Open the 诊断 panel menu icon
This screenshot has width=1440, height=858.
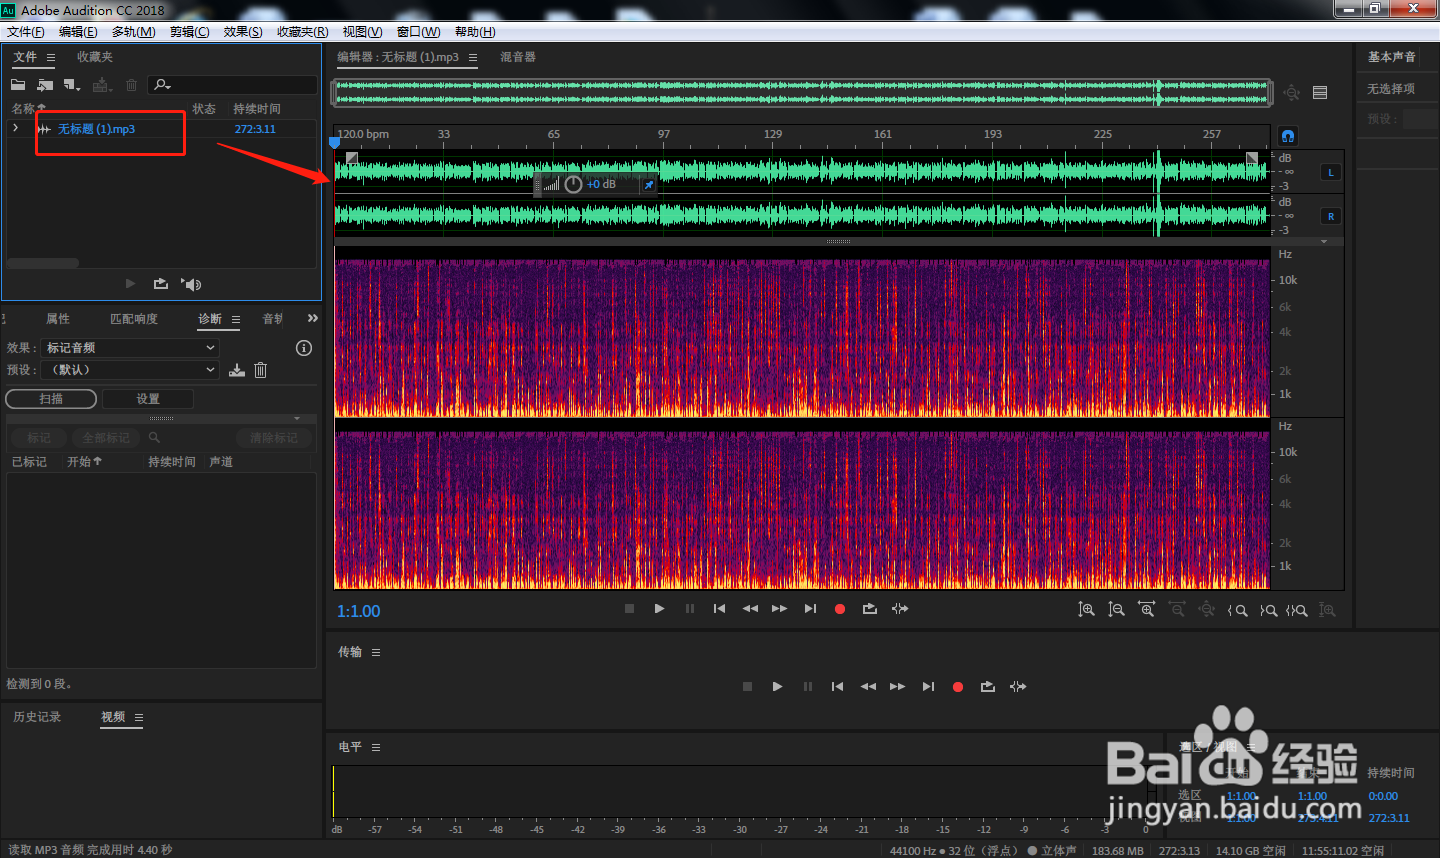(x=236, y=320)
